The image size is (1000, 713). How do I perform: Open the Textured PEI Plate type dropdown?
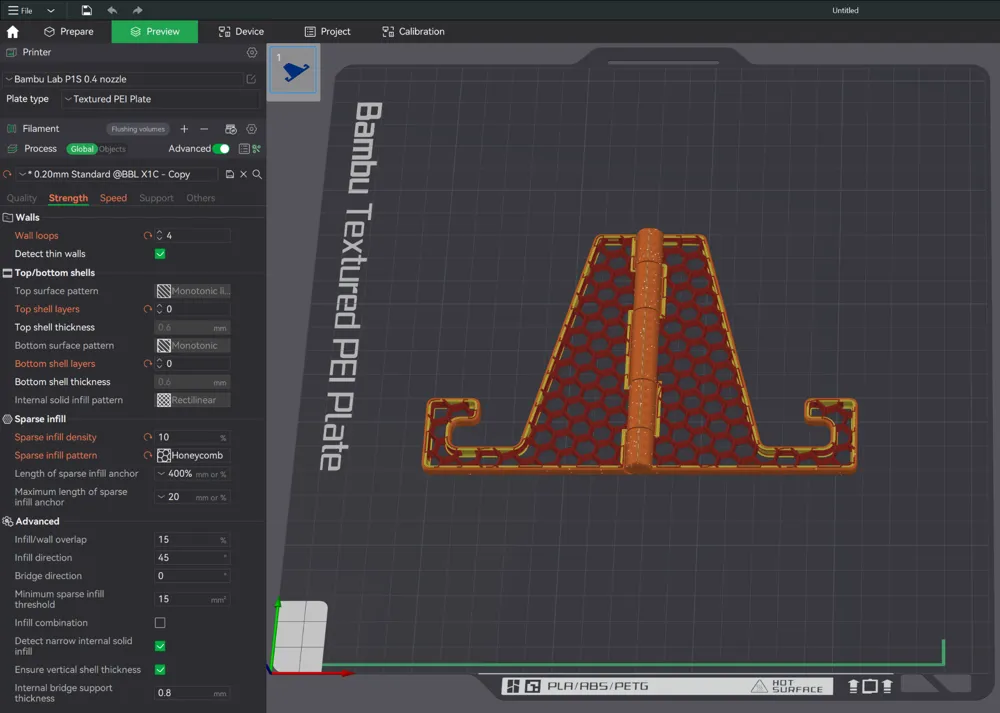(x=161, y=99)
